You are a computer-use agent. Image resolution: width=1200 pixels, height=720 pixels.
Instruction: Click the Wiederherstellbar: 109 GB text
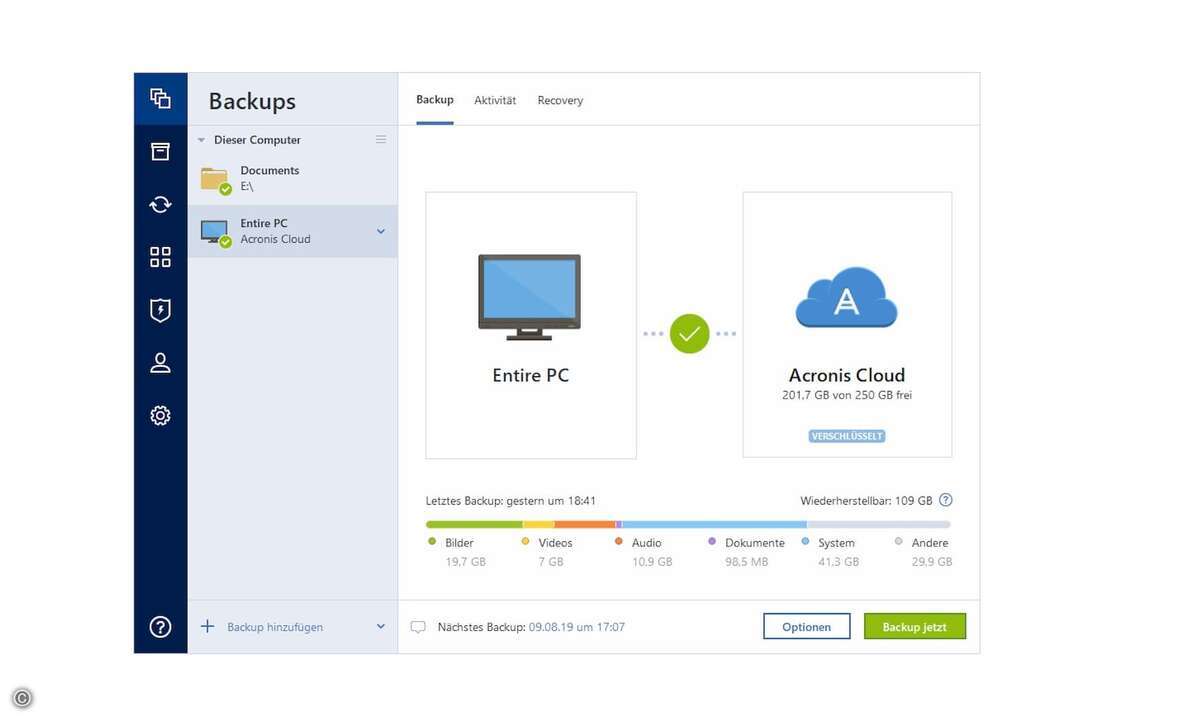tap(866, 500)
